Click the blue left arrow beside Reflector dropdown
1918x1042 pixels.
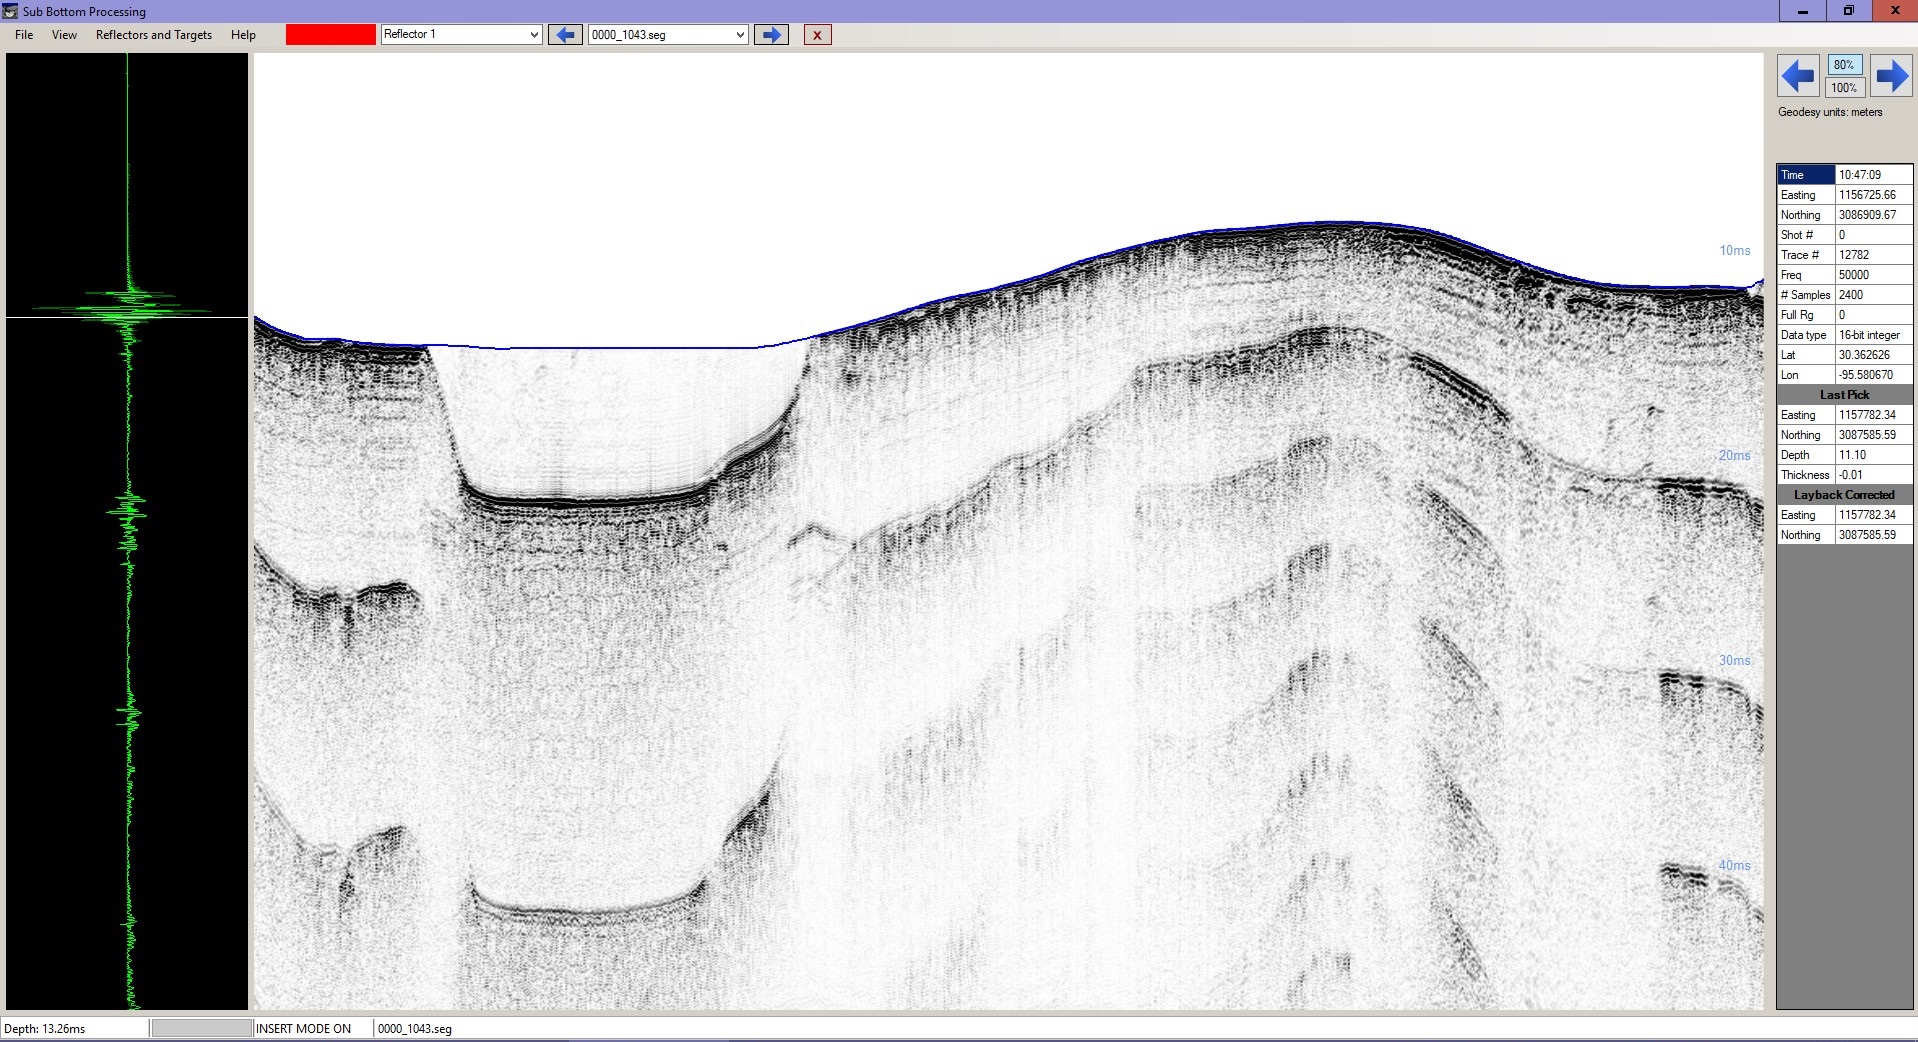565,35
